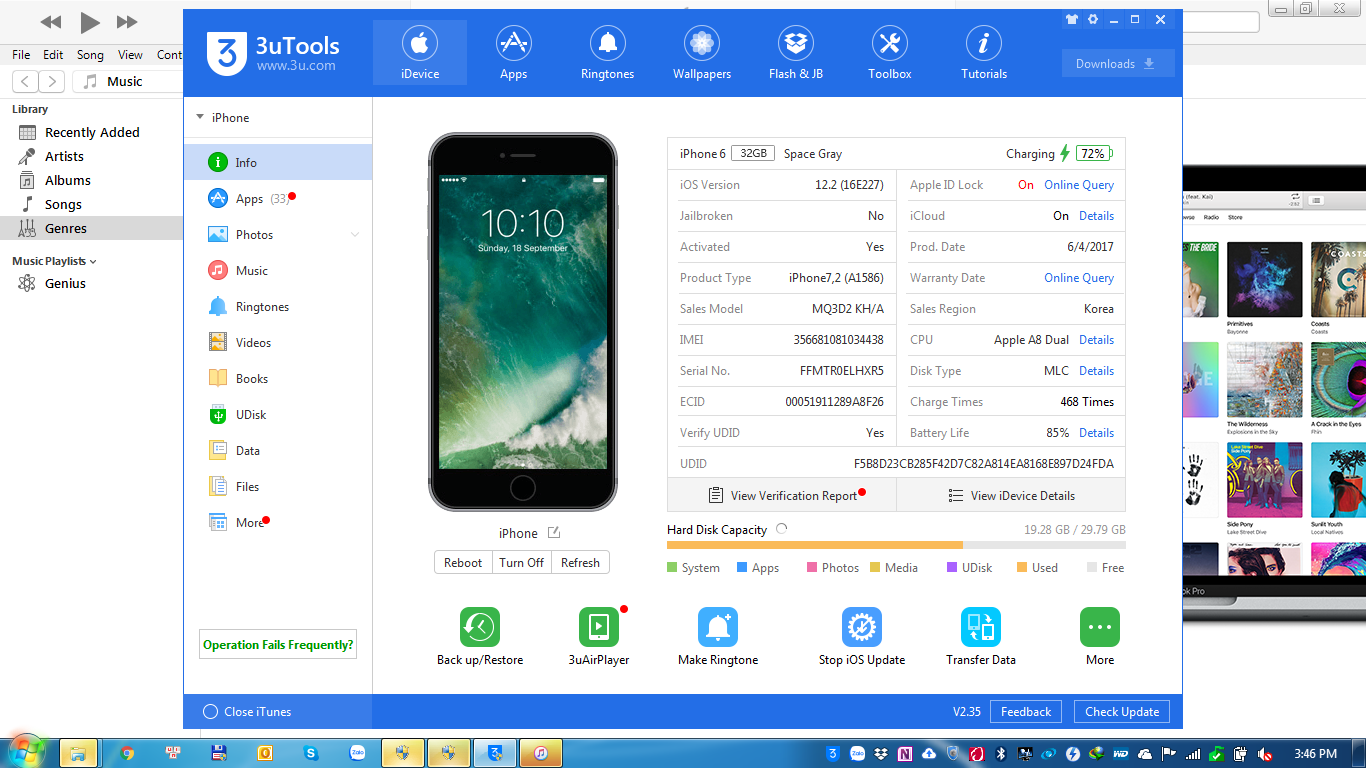Open the Make Ringtone tool
Image resolution: width=1366 pixels, height=768 pixels.
click(x=717, y=627)
